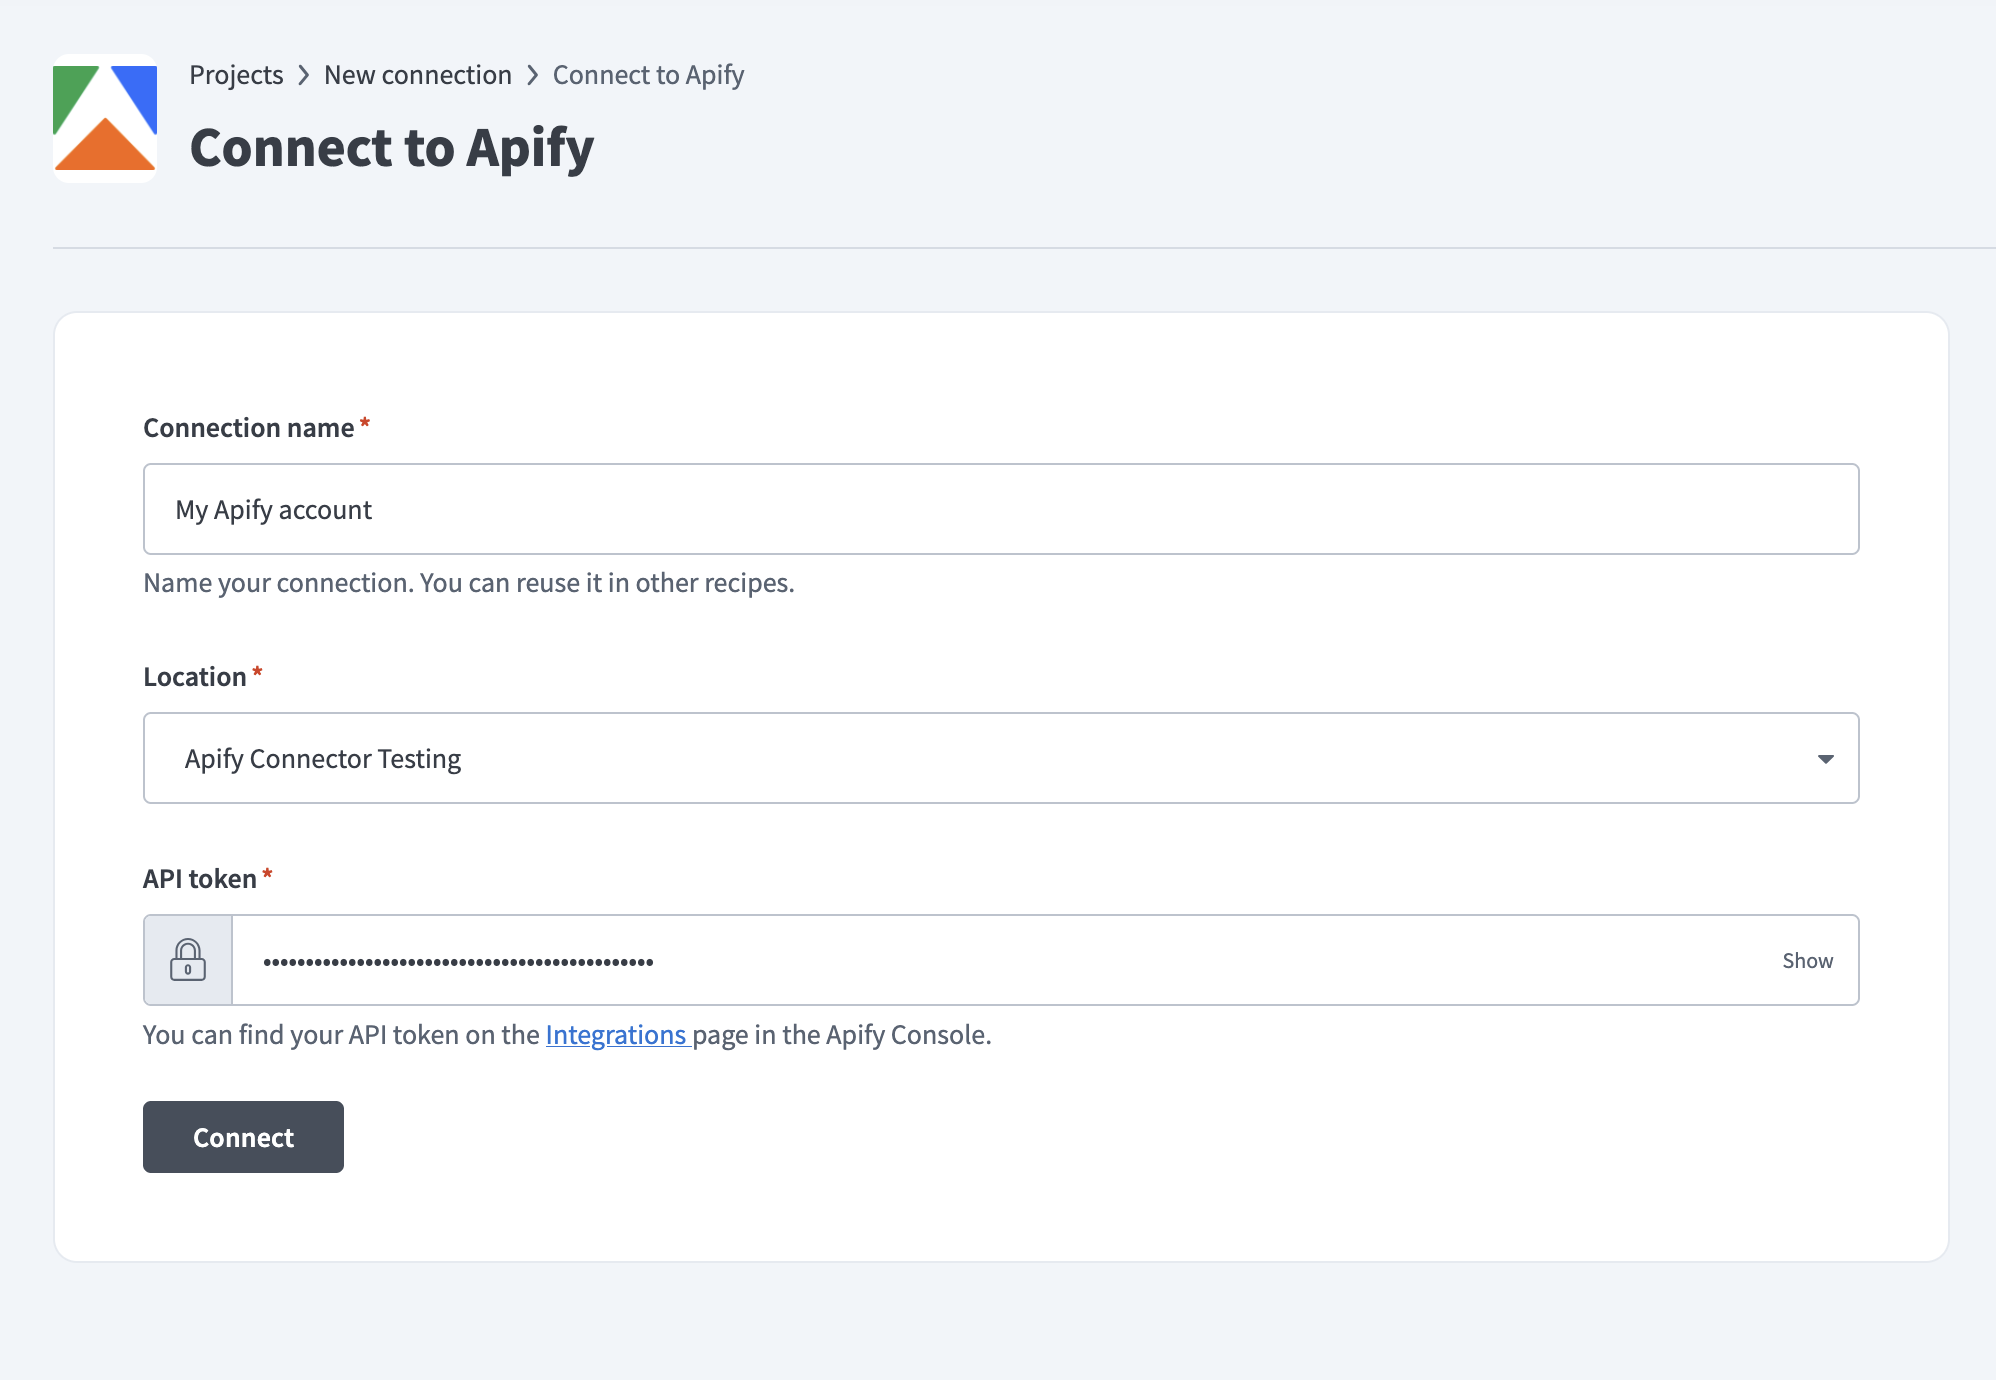Image resolution: width=1996 pixels, height=1380 pixels.
Task: Click the chevron before Connect to Apify
Action: tap(532, 74)
